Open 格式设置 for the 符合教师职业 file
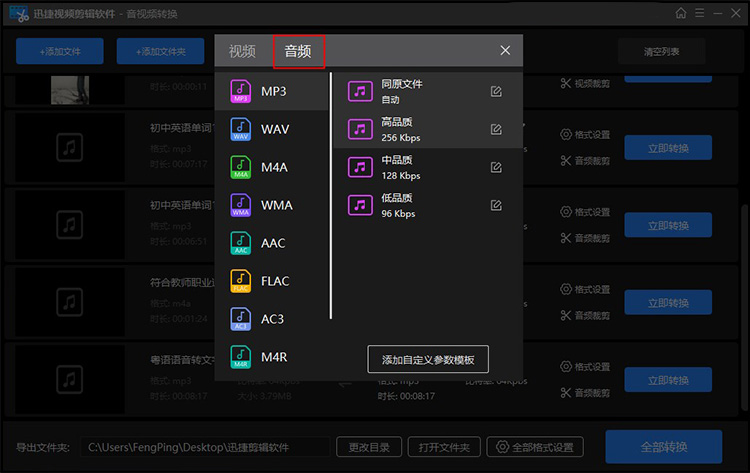The image size is (750, 473). click(x=585, y=289)
